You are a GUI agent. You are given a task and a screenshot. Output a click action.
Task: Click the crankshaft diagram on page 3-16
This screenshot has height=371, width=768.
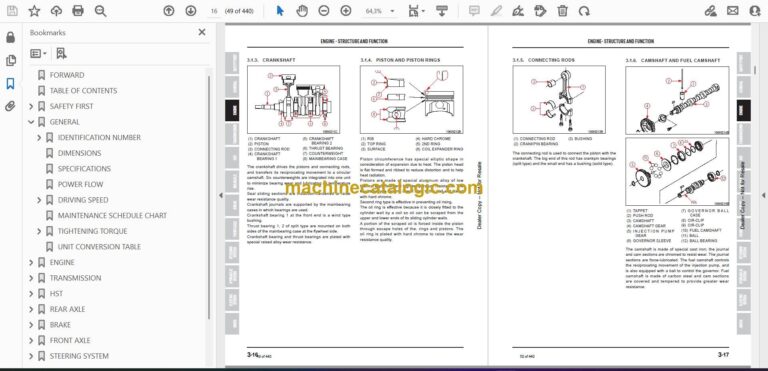(293, 100)
